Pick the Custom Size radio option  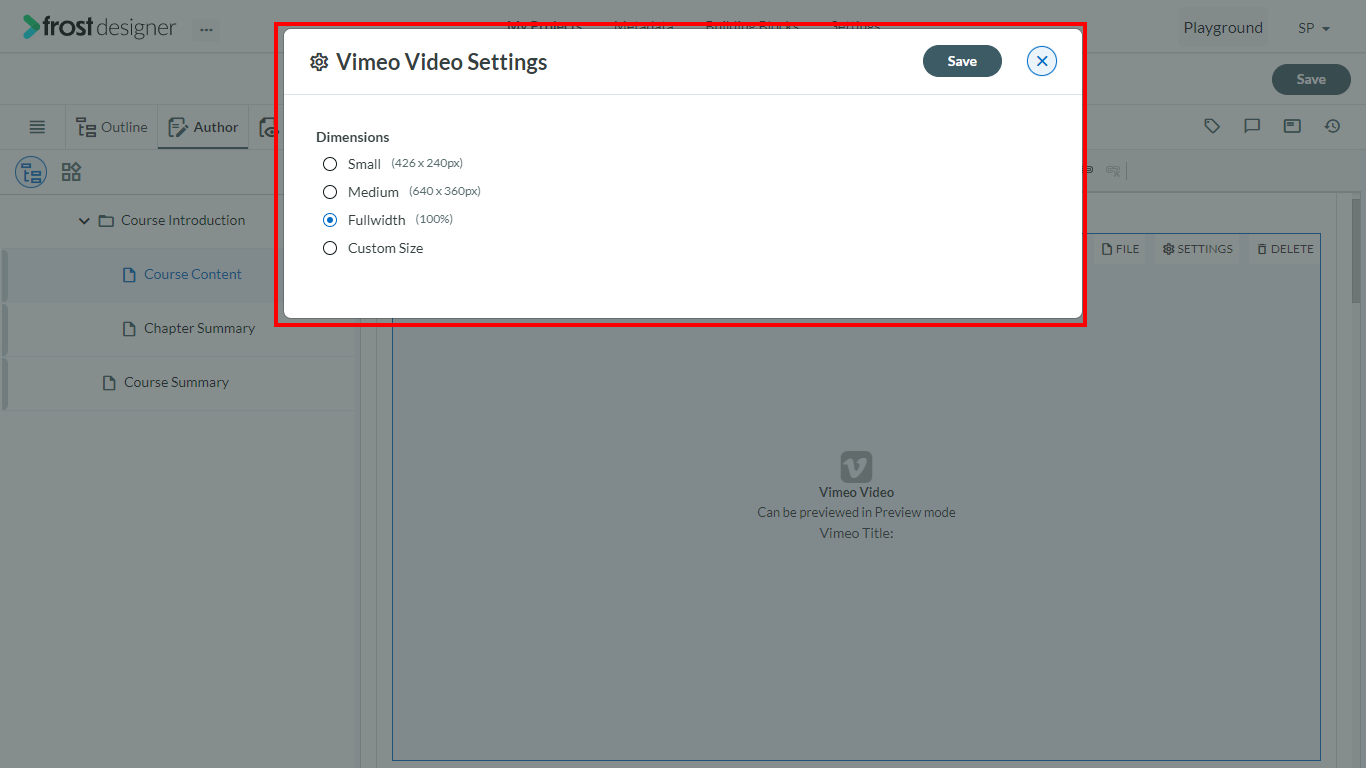(x=330, y=248)
